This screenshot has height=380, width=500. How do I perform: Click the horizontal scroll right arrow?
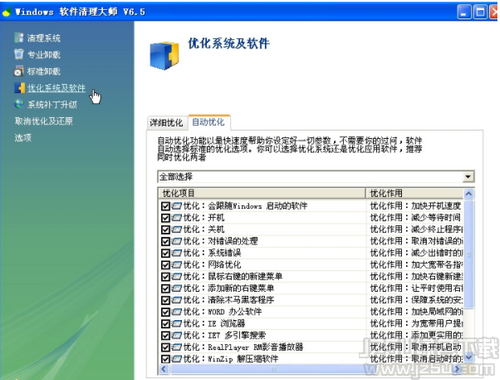[x=458, y=369]
